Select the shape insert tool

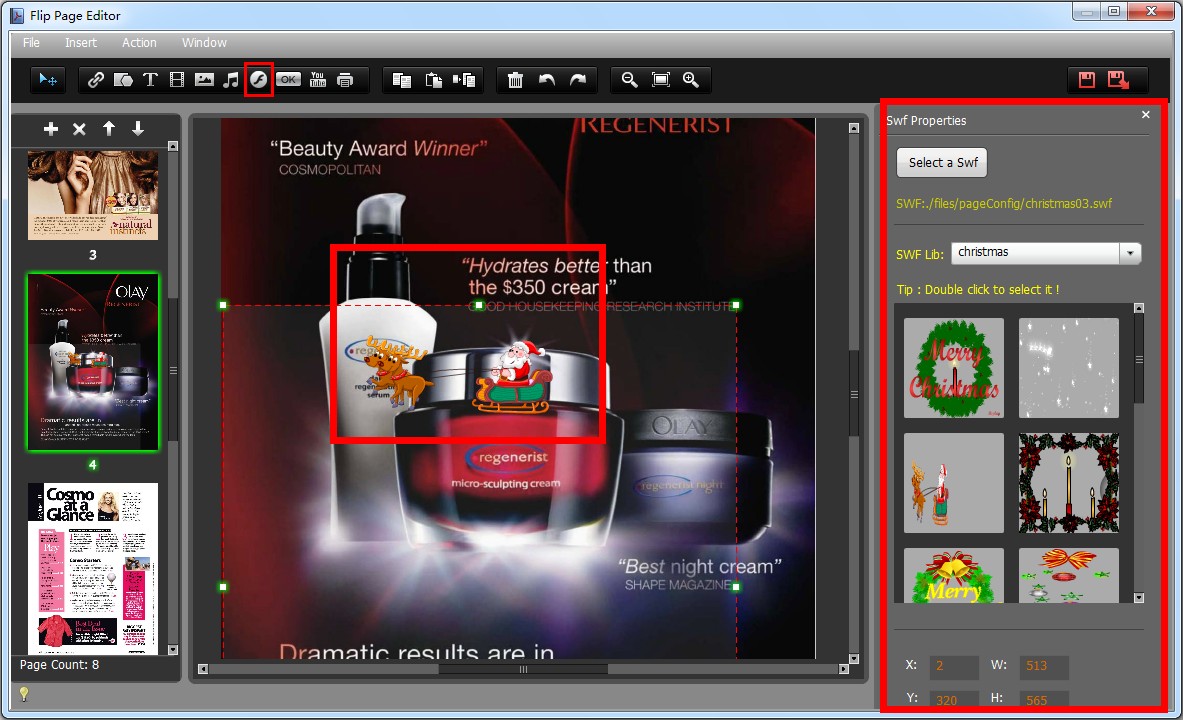pyautogui.click(x=123, y=79)
